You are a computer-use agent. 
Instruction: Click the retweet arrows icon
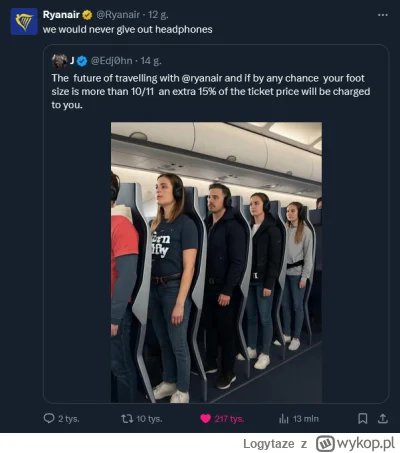click(127, 418)
